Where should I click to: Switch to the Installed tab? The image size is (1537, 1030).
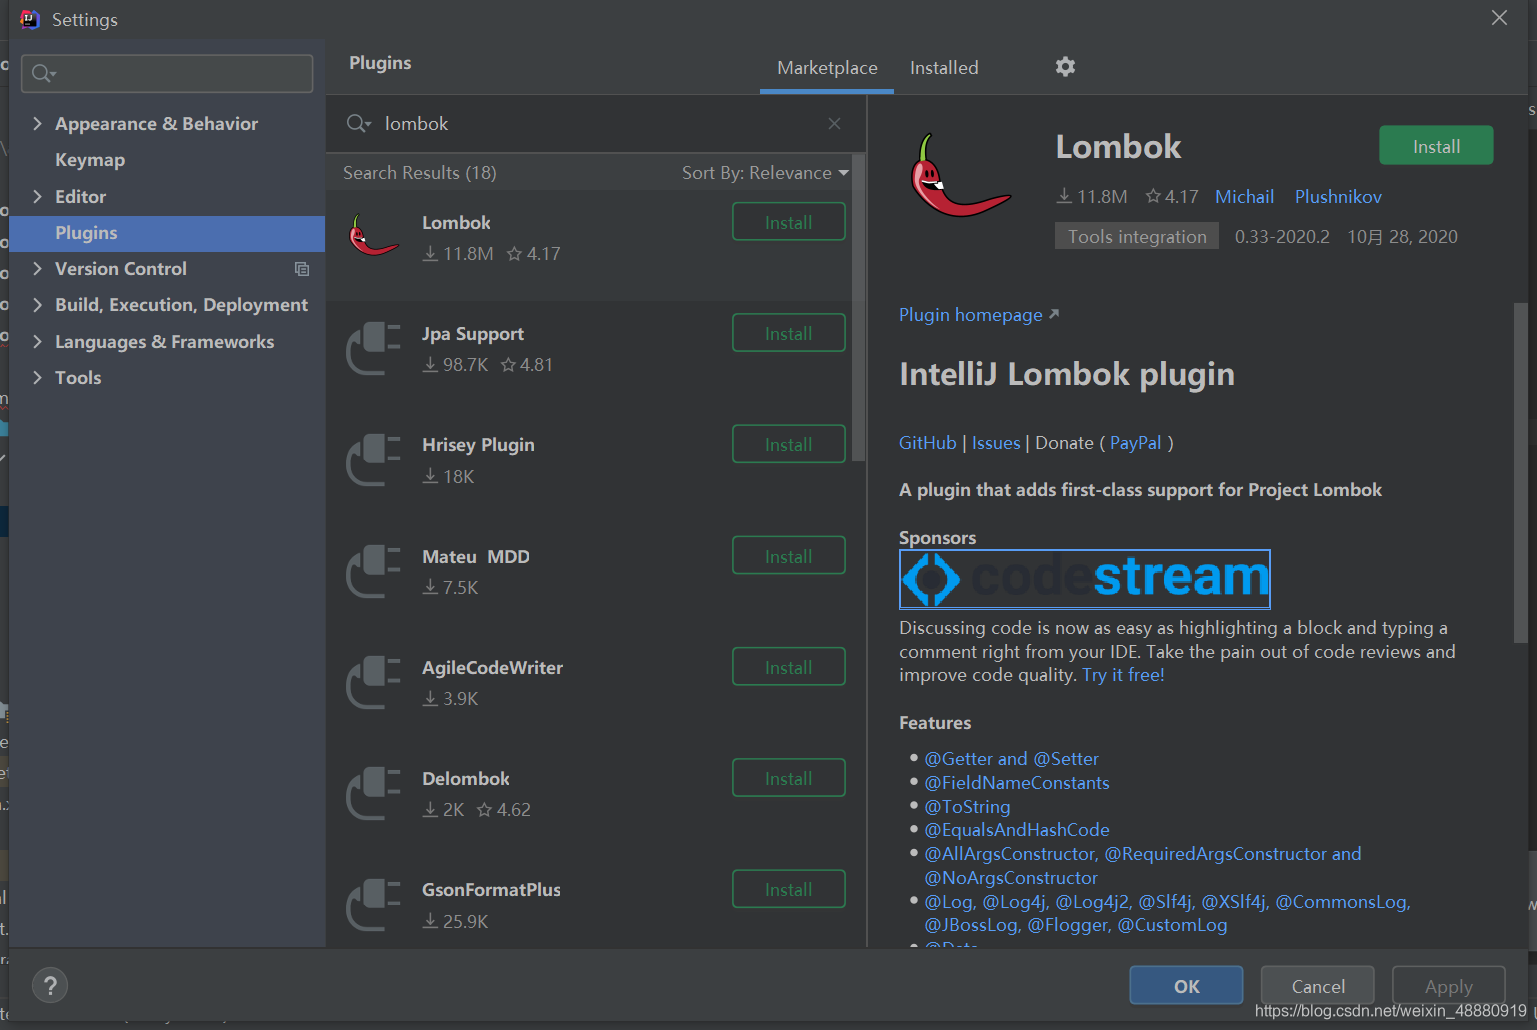[x=944, y=68]
